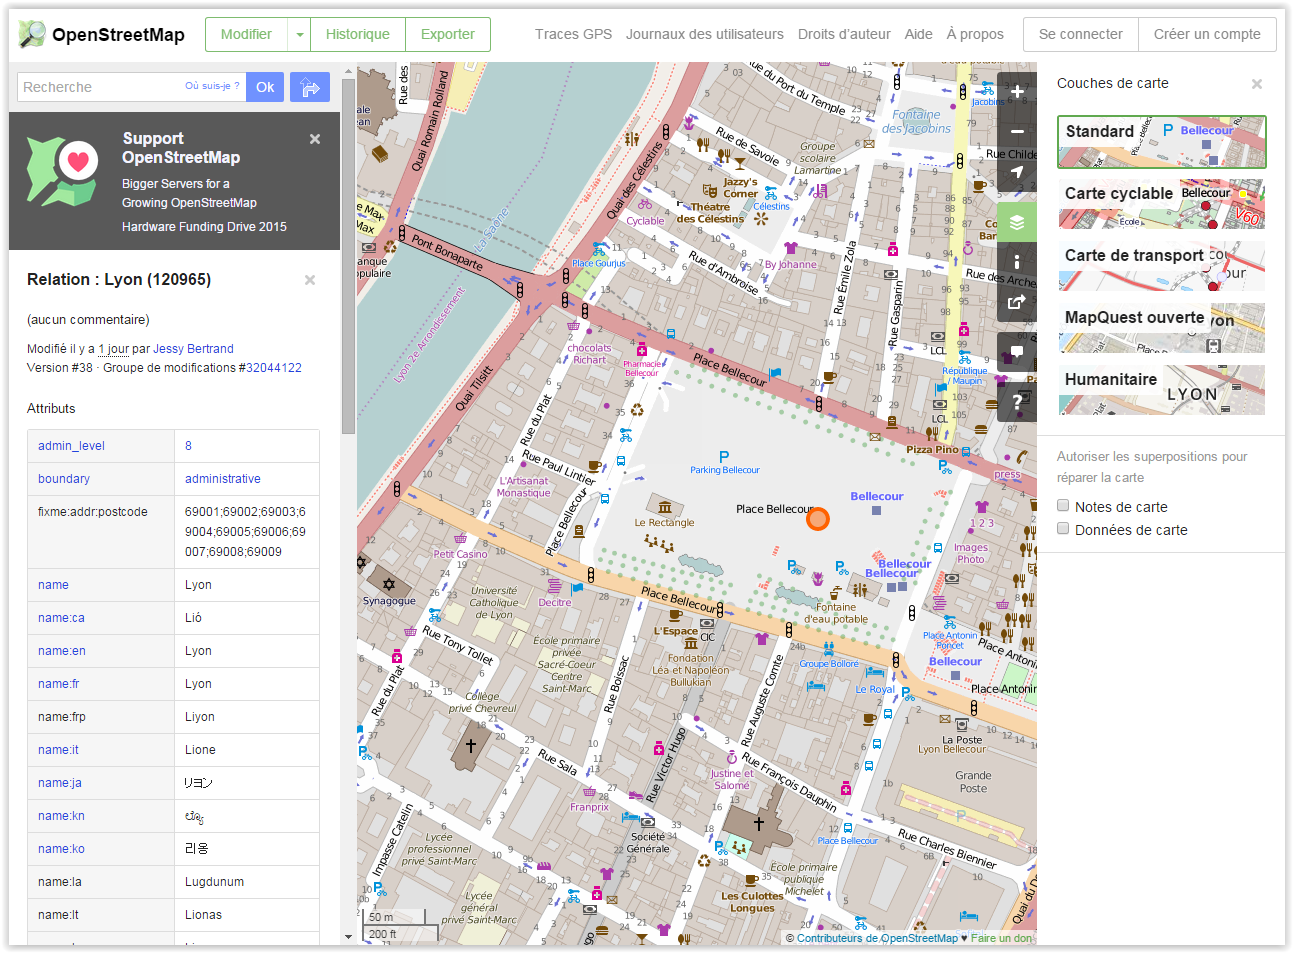Zoom out on the map
The image size is (1293, 953).
(1017, 132)
